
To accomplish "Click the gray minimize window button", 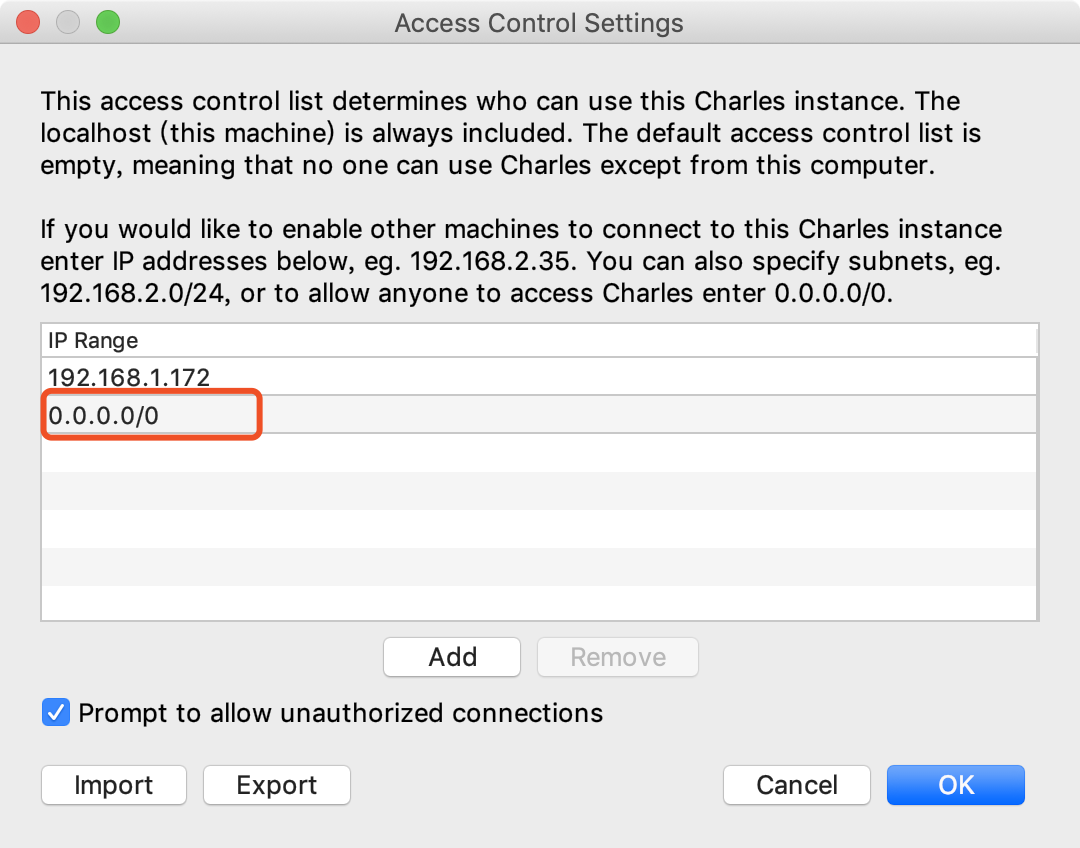I will [68, 22].
